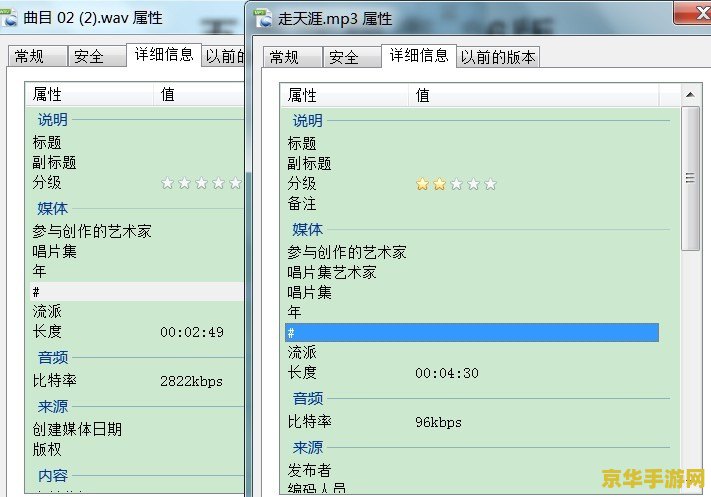Click 音频 group header in mp3 window
Viewport: 711px width, 497px height.
[x=307, y=399]
